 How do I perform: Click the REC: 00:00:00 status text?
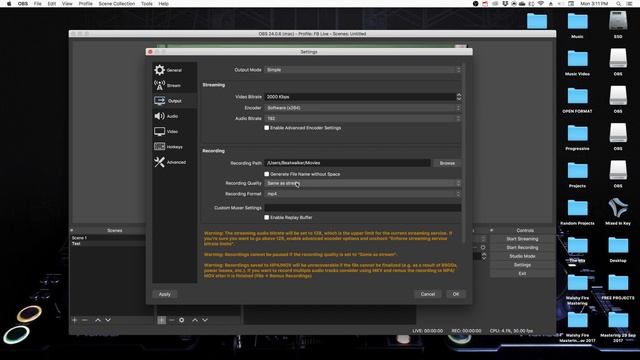click(466, 331)
